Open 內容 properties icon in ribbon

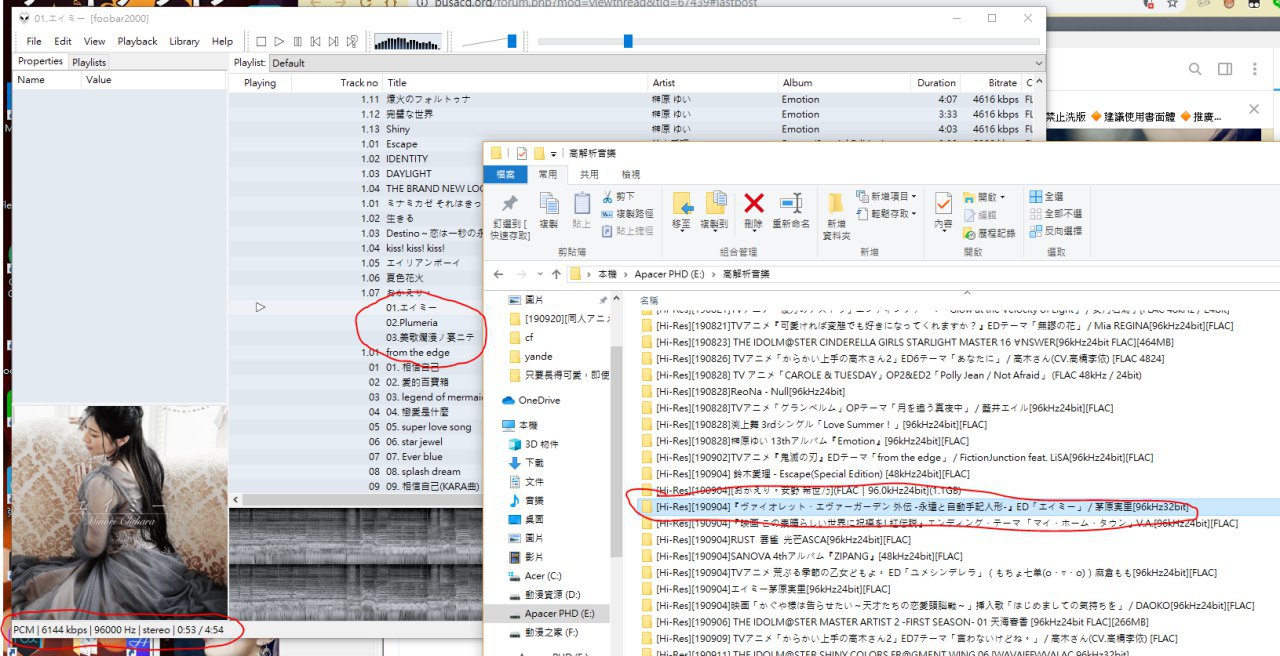(943, 211)
